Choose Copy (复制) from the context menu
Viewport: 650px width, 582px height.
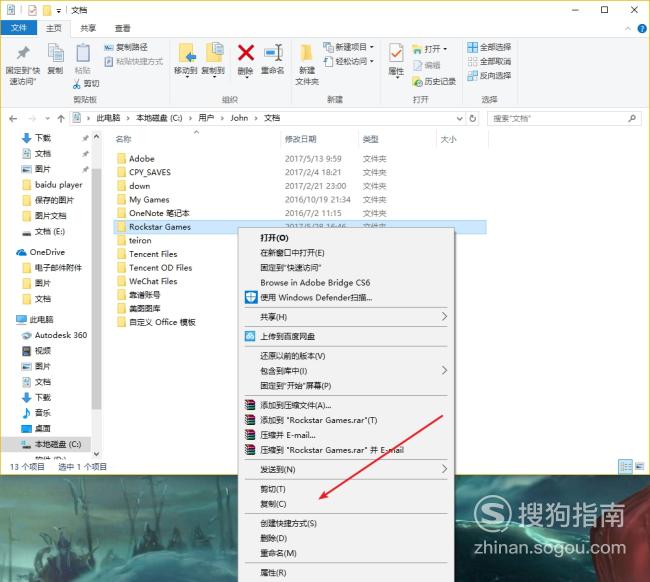[273, 504]
